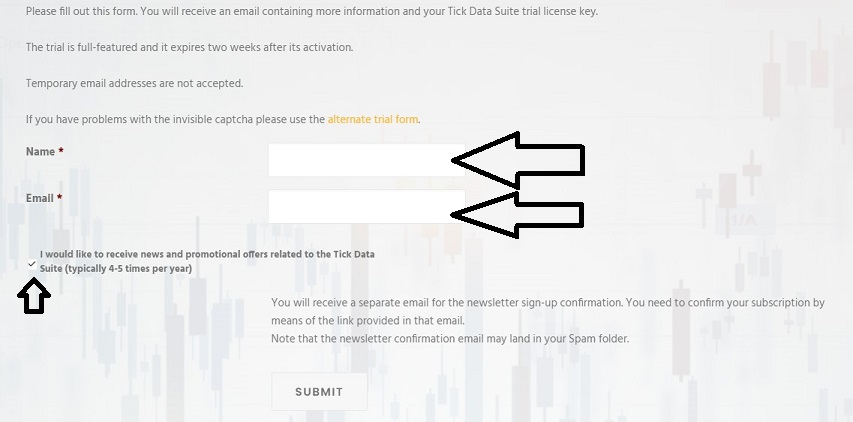Click the red asterisk beside Email label
853x422 pixels.
click(59, 197)
